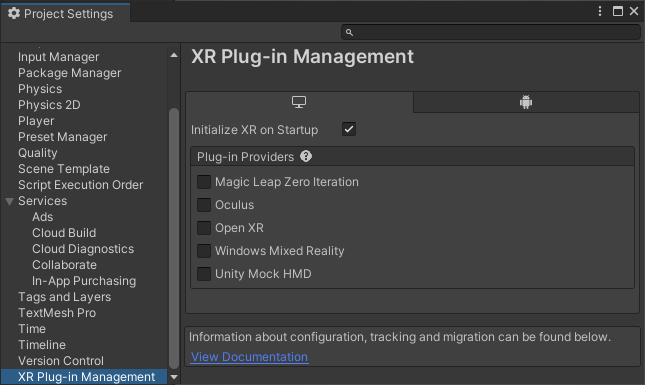Click the settings list vertical scrollbar
The height and width of the screenshot is (385, 645).
[174, 238]
